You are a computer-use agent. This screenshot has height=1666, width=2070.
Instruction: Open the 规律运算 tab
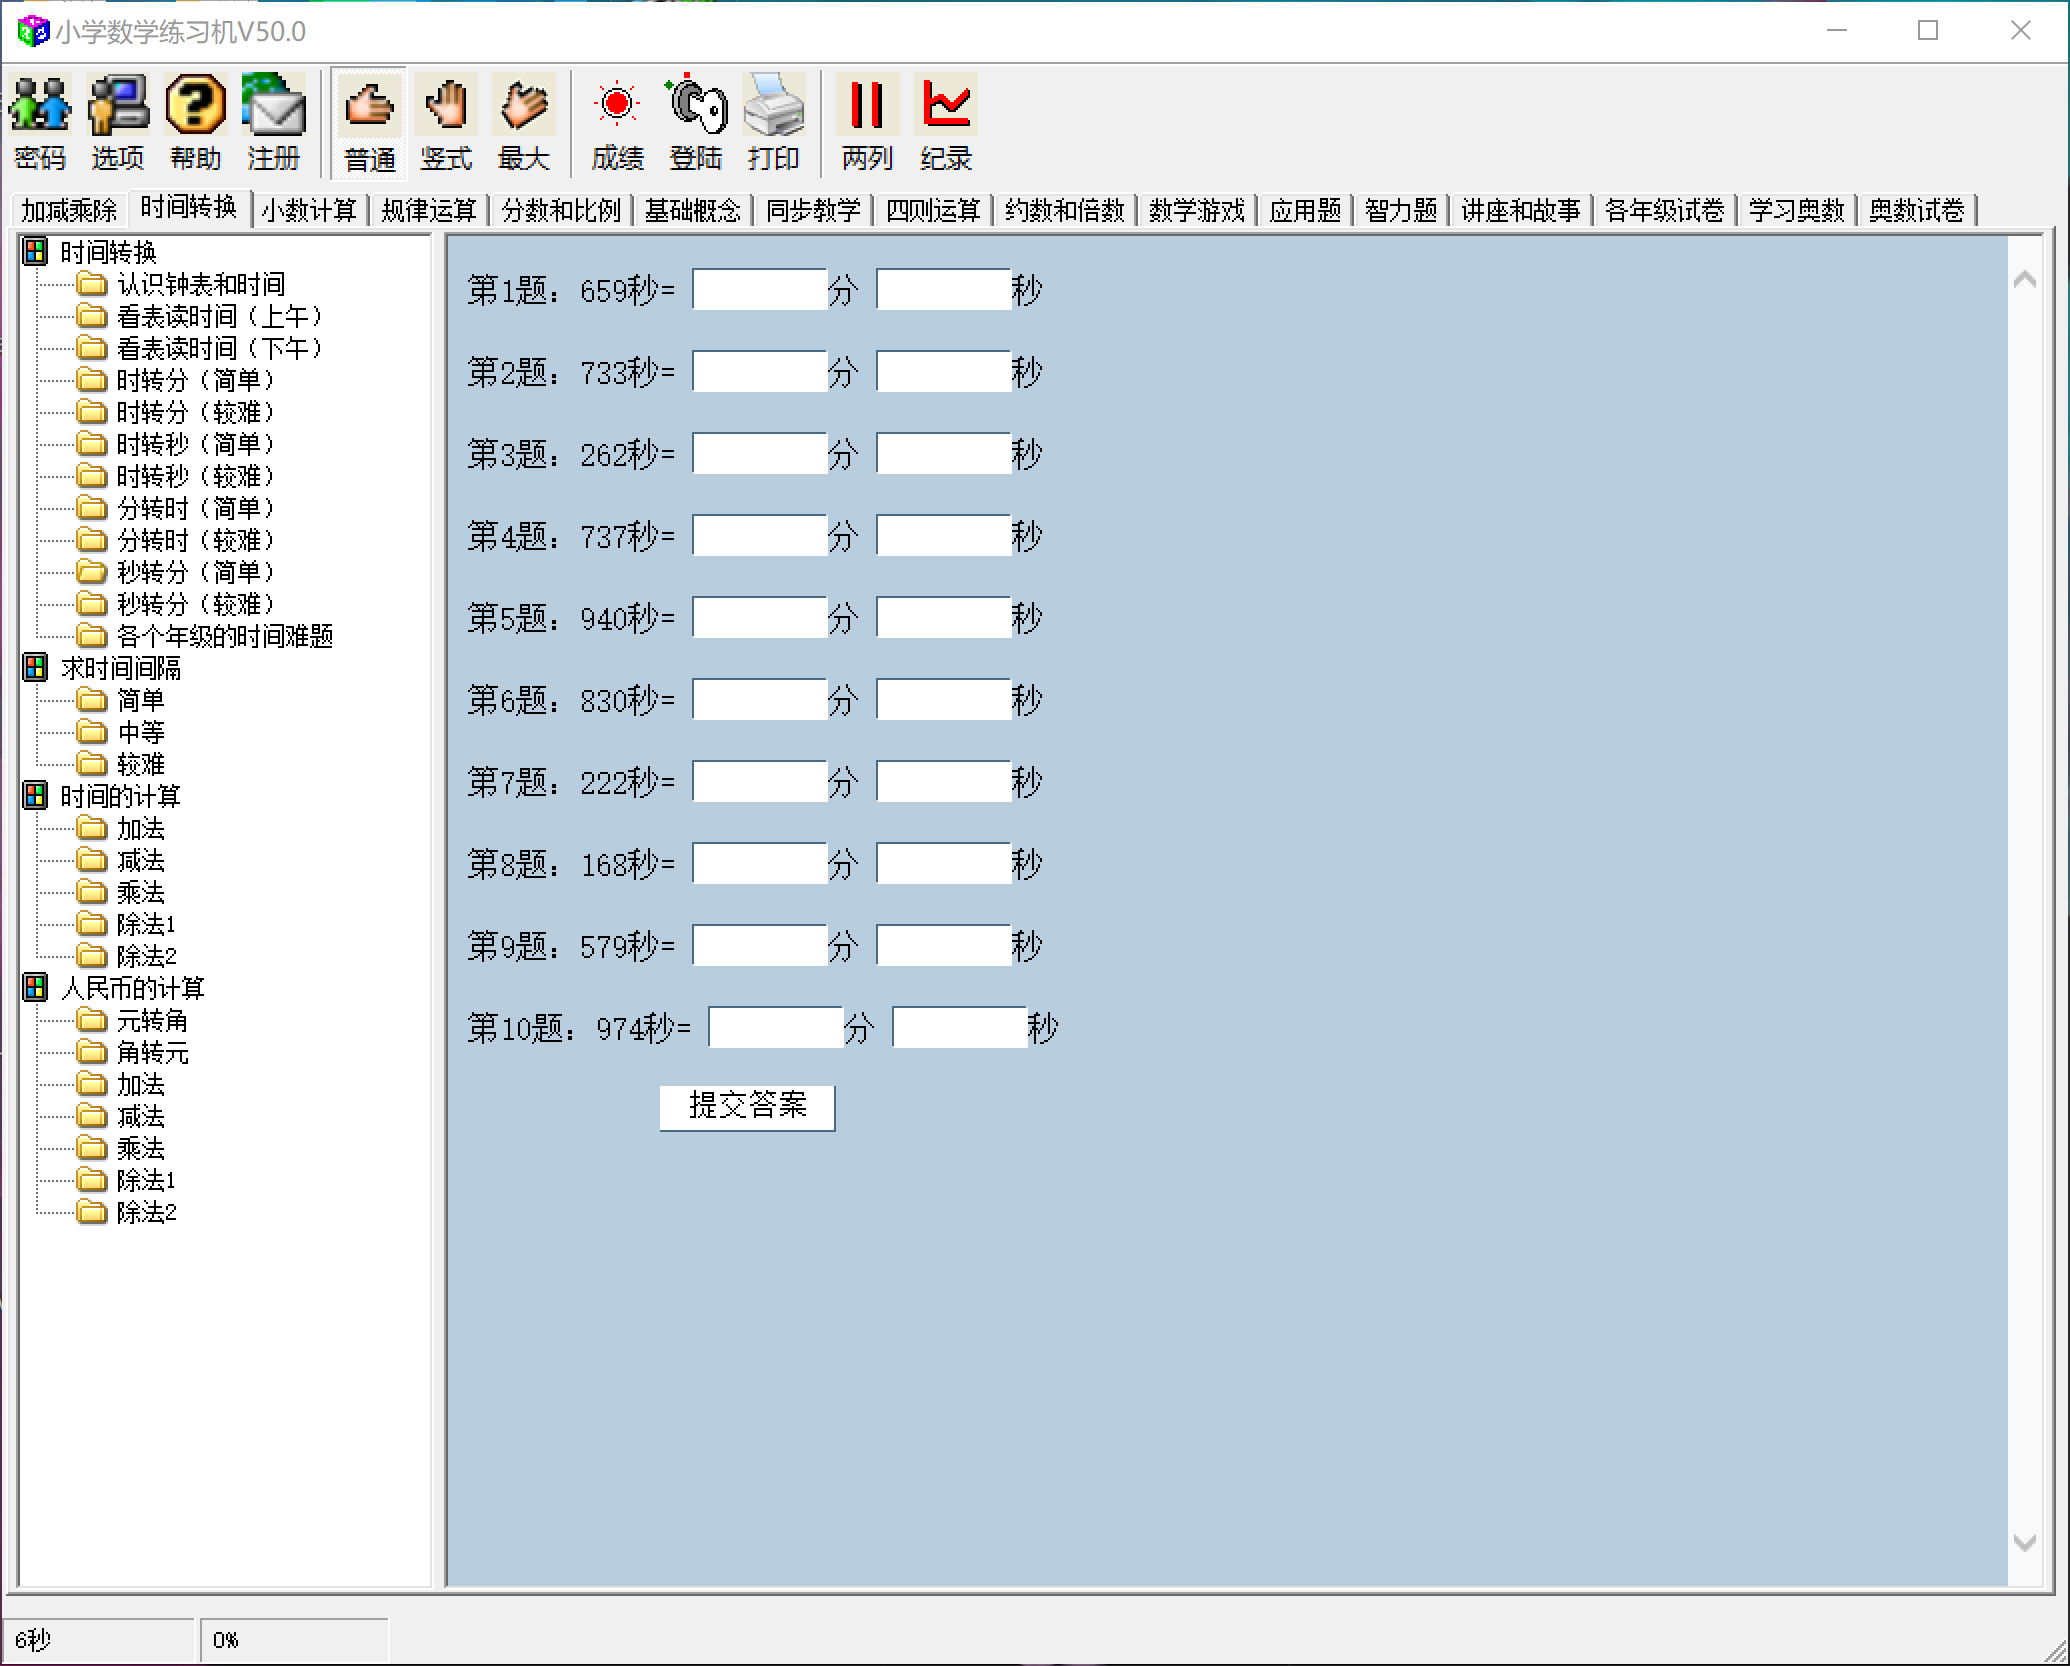pos(429,210)
